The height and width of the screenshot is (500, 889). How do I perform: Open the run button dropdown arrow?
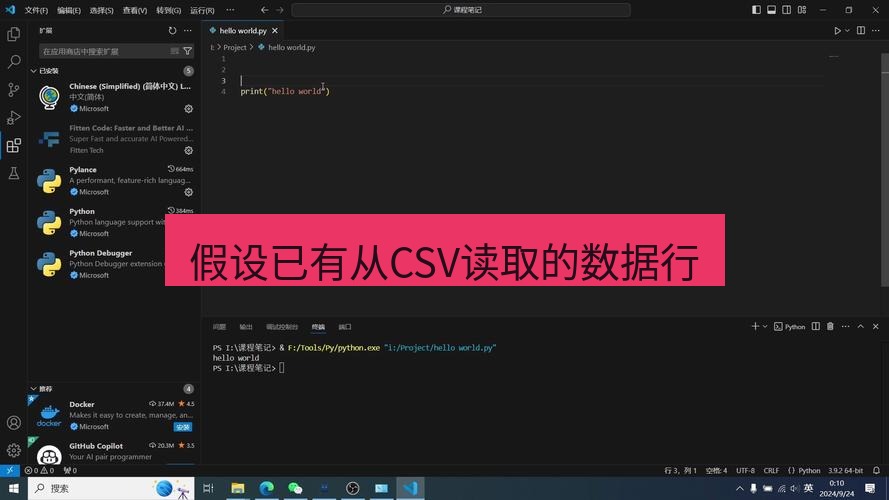[x=847, y=31]
